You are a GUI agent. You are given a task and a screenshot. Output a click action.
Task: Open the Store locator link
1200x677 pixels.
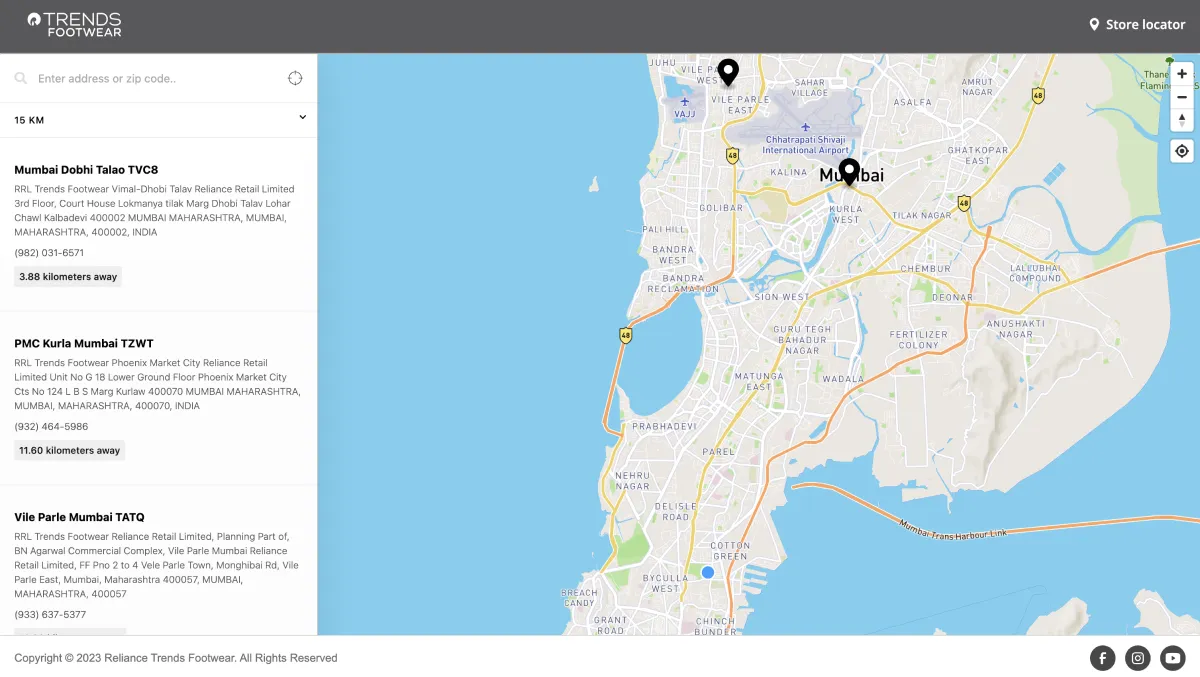click(x=1136, y=24)
